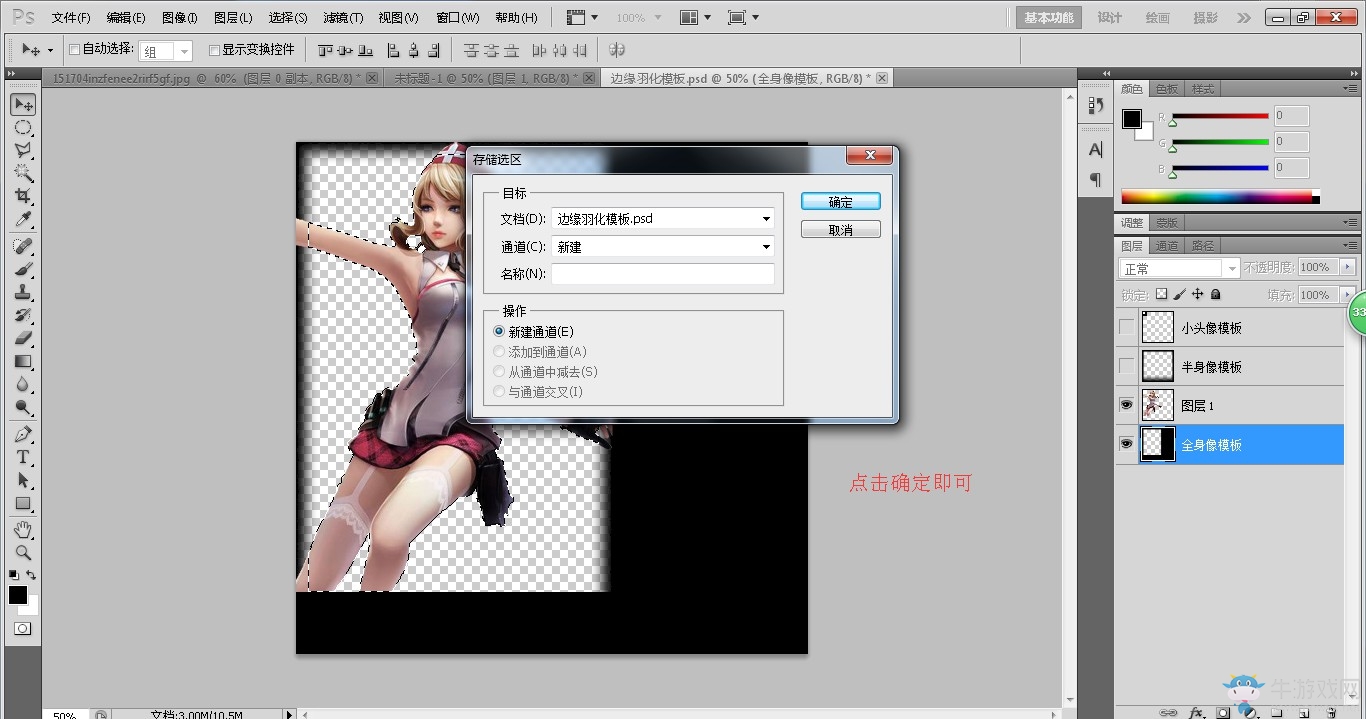Click the 取消 button in dialog
Screen dimensions: 1366x719
pos(841,230)
